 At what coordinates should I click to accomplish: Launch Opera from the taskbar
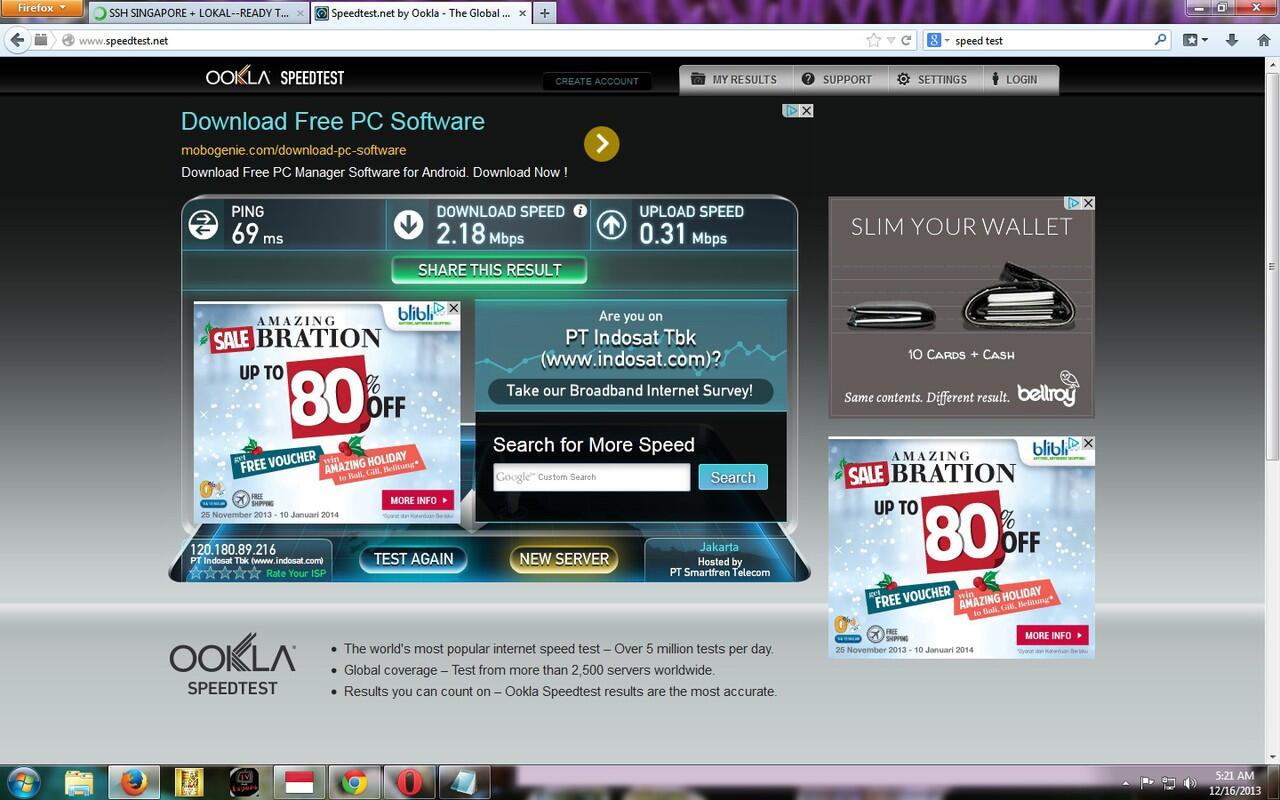[409, 782]
